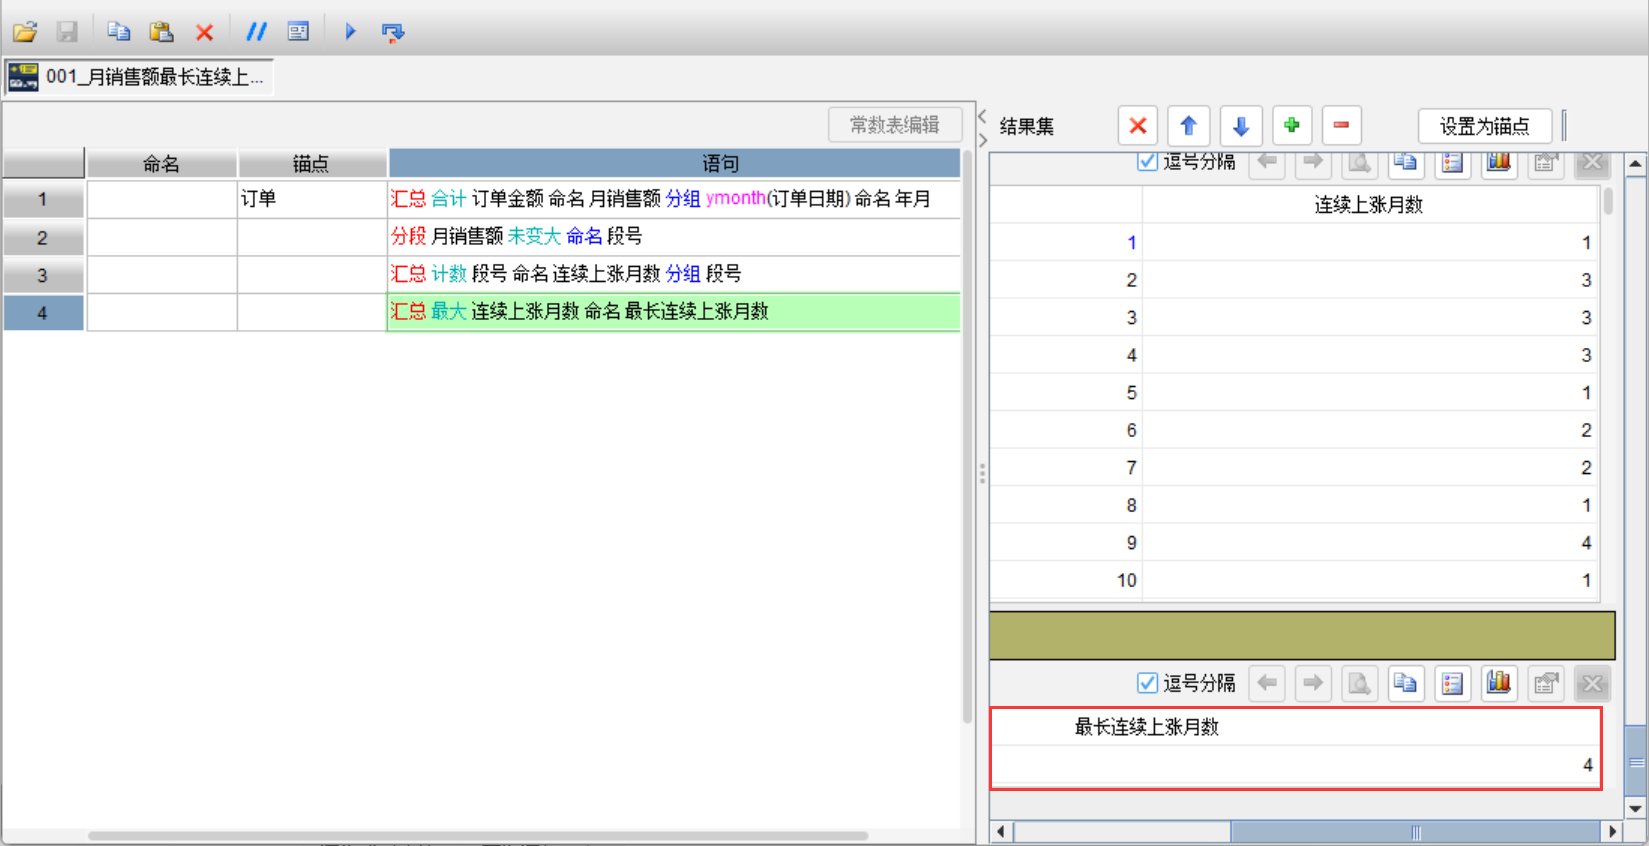The width and height of the screenshot is (1649, 846).
Task: Open file using the folder toolbar icon
Action: (x=25, y=32)
